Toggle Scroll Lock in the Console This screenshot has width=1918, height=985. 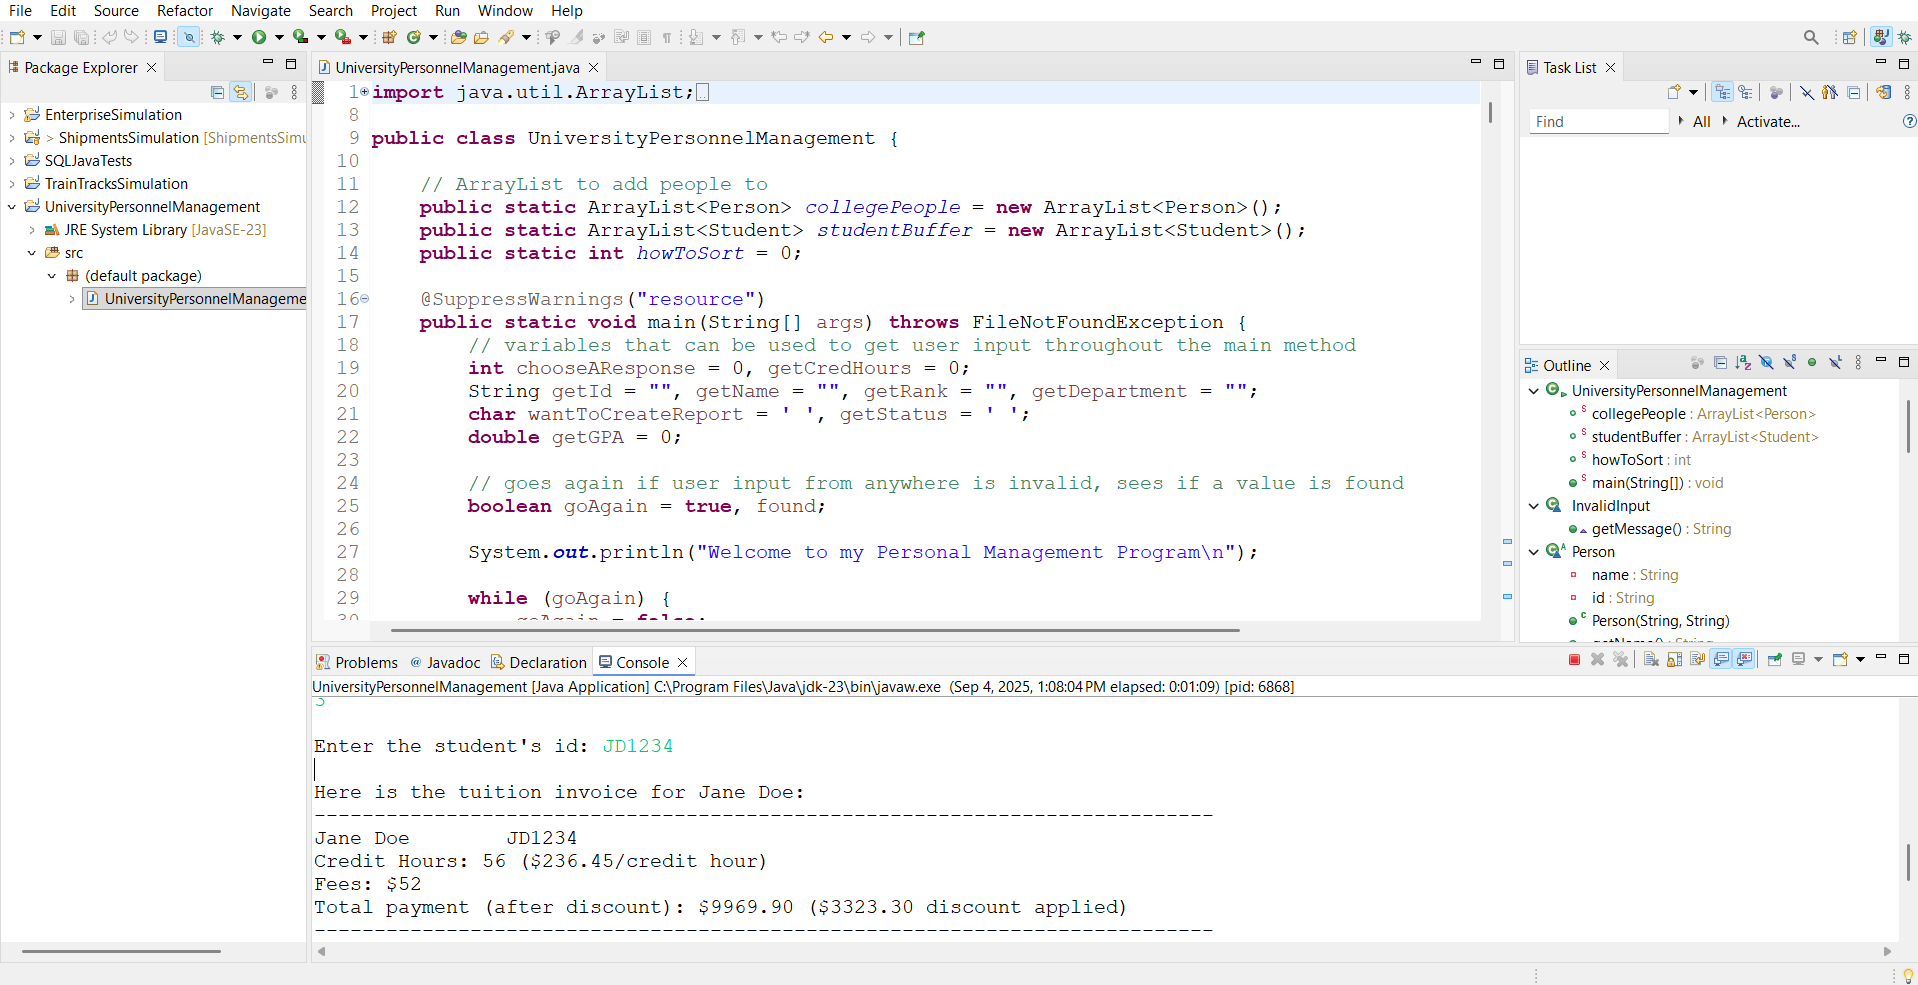pos(1673,659)
